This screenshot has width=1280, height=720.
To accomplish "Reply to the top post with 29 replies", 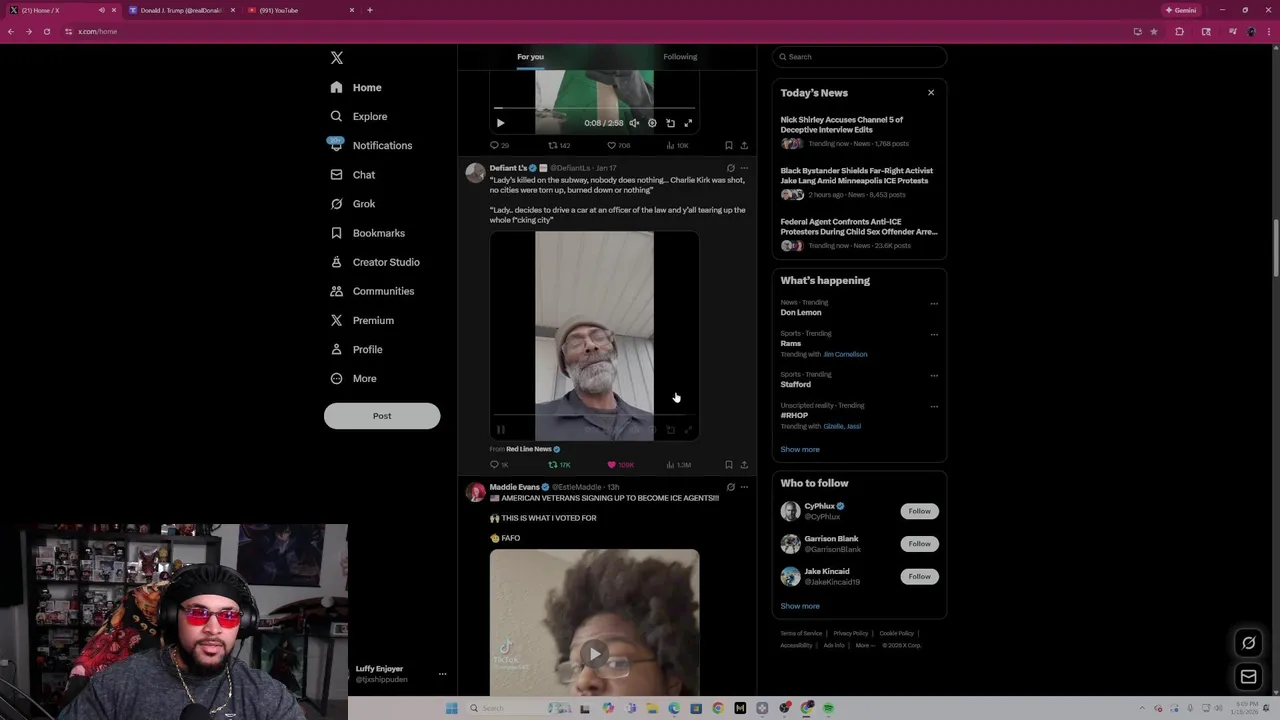I will (x=499, y=145).
